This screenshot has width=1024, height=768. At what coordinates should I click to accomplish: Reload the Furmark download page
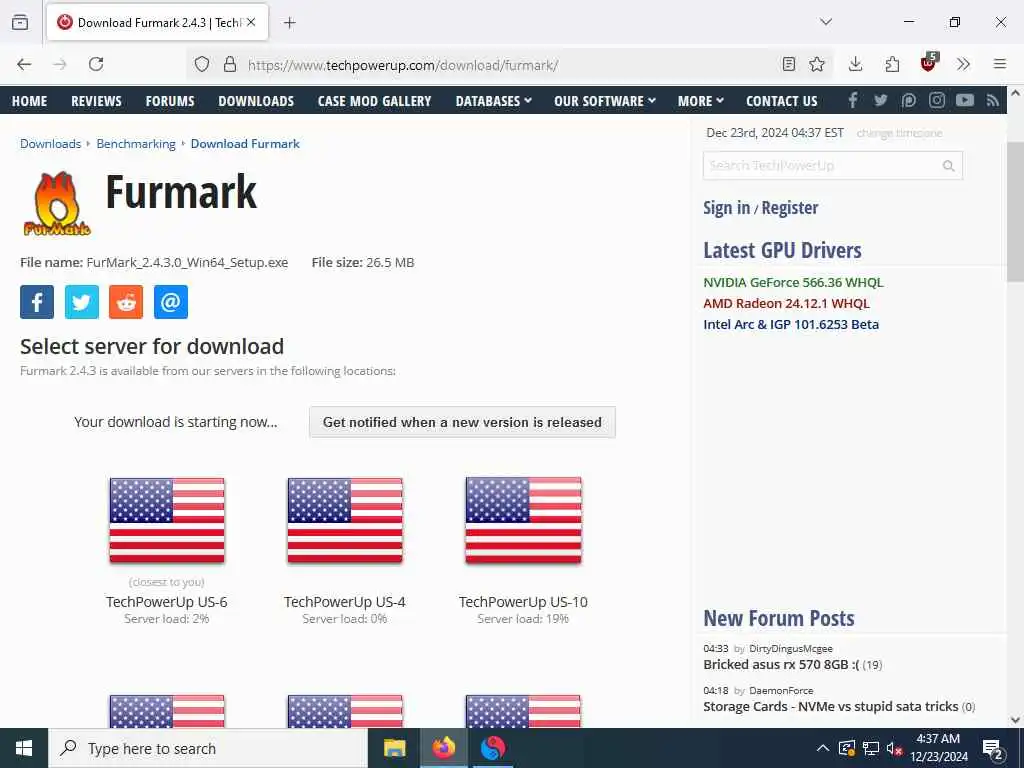pyautogui.click(x=96, y=64)
